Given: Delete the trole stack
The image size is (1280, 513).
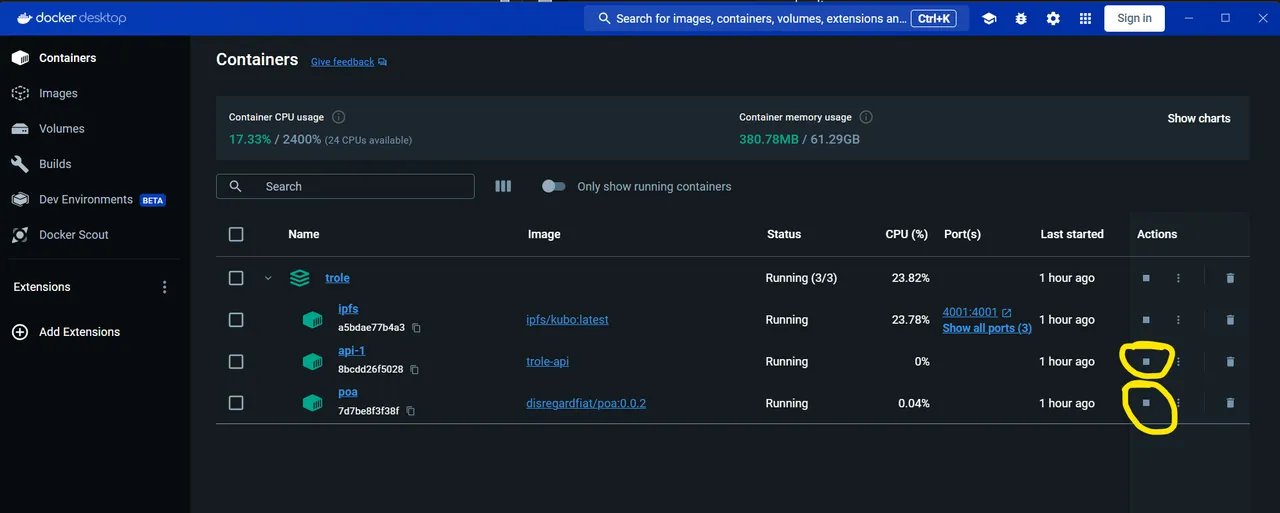Looking at the screenshot, I should coord(1230,278).
